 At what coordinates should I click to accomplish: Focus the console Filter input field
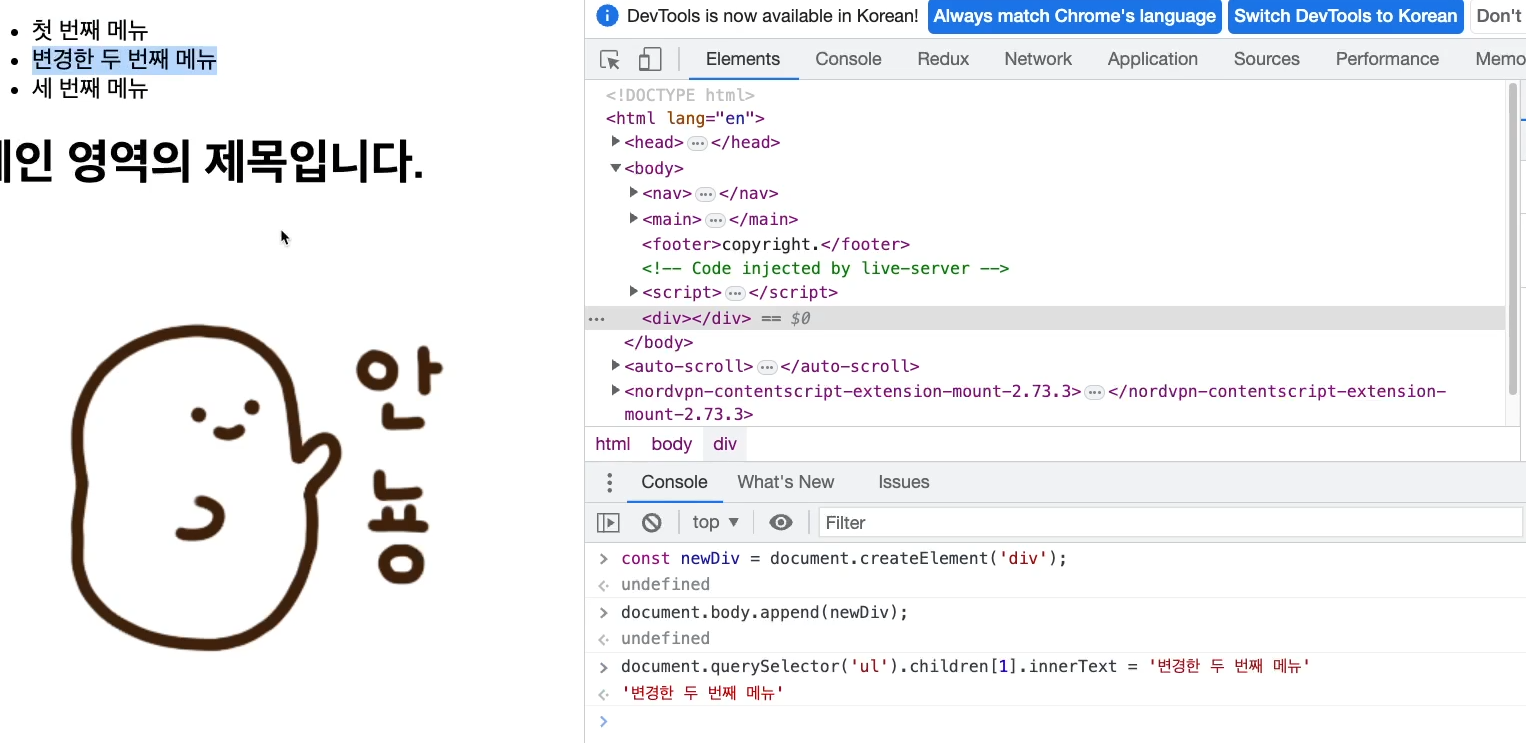coord(1170,523)
